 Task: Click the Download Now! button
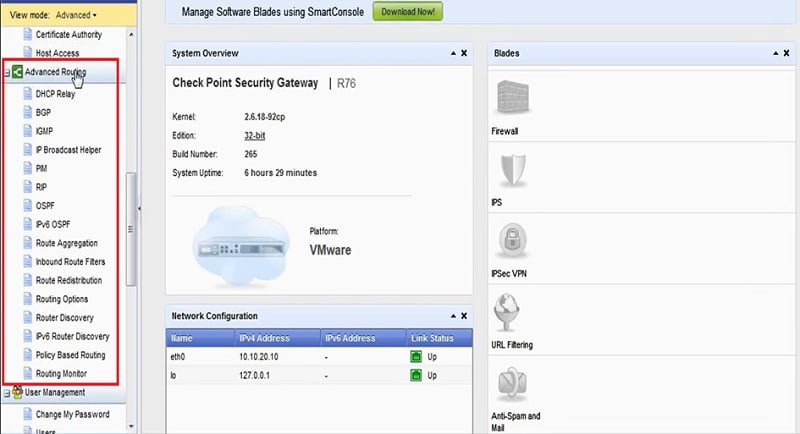coord(408,11)
